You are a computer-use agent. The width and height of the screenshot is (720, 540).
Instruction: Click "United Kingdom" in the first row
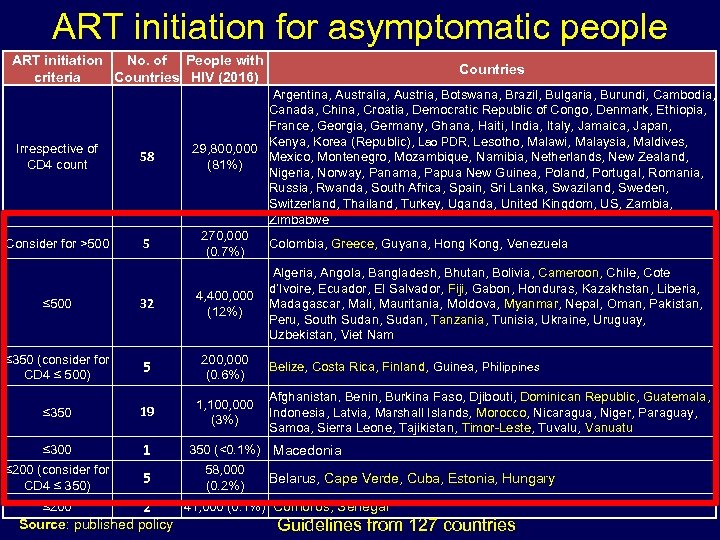pos(546,203)
